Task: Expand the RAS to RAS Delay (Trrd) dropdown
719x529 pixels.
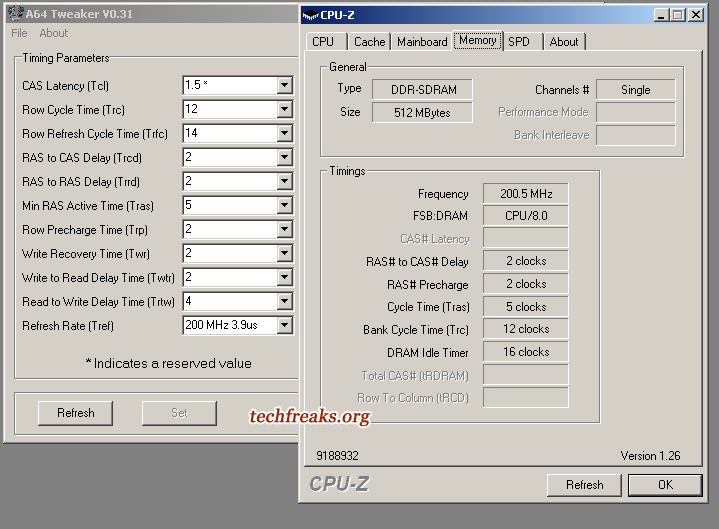Action: click(x=285, y=181)
